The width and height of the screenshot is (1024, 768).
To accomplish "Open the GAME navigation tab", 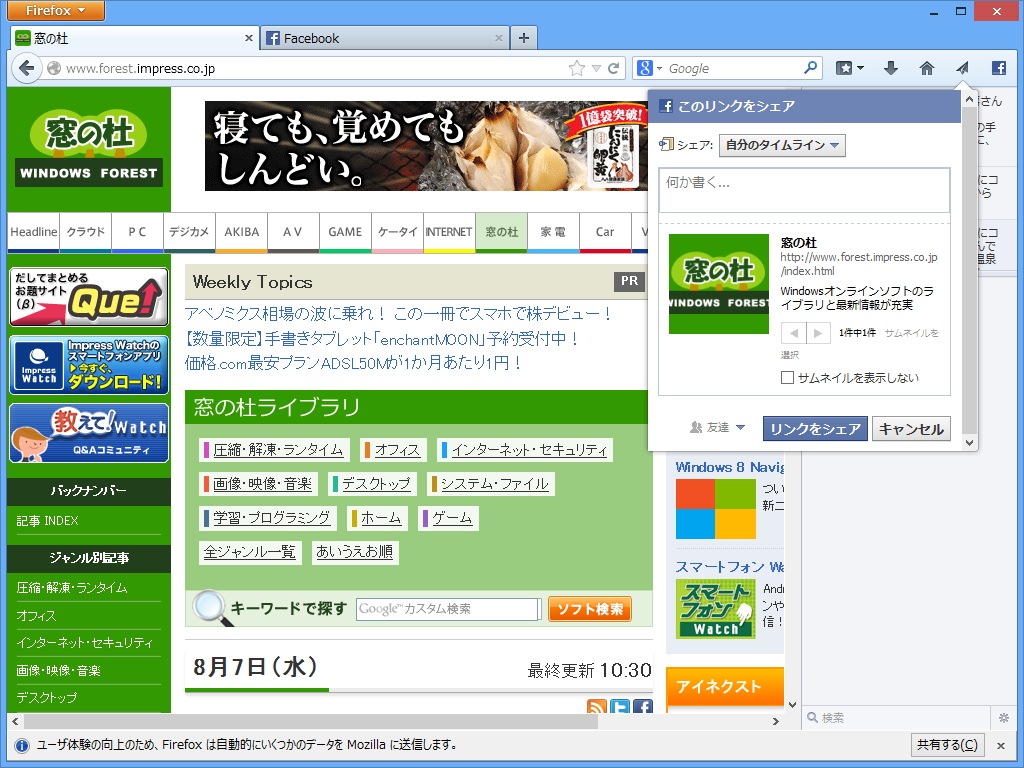I will coord(345,232).
